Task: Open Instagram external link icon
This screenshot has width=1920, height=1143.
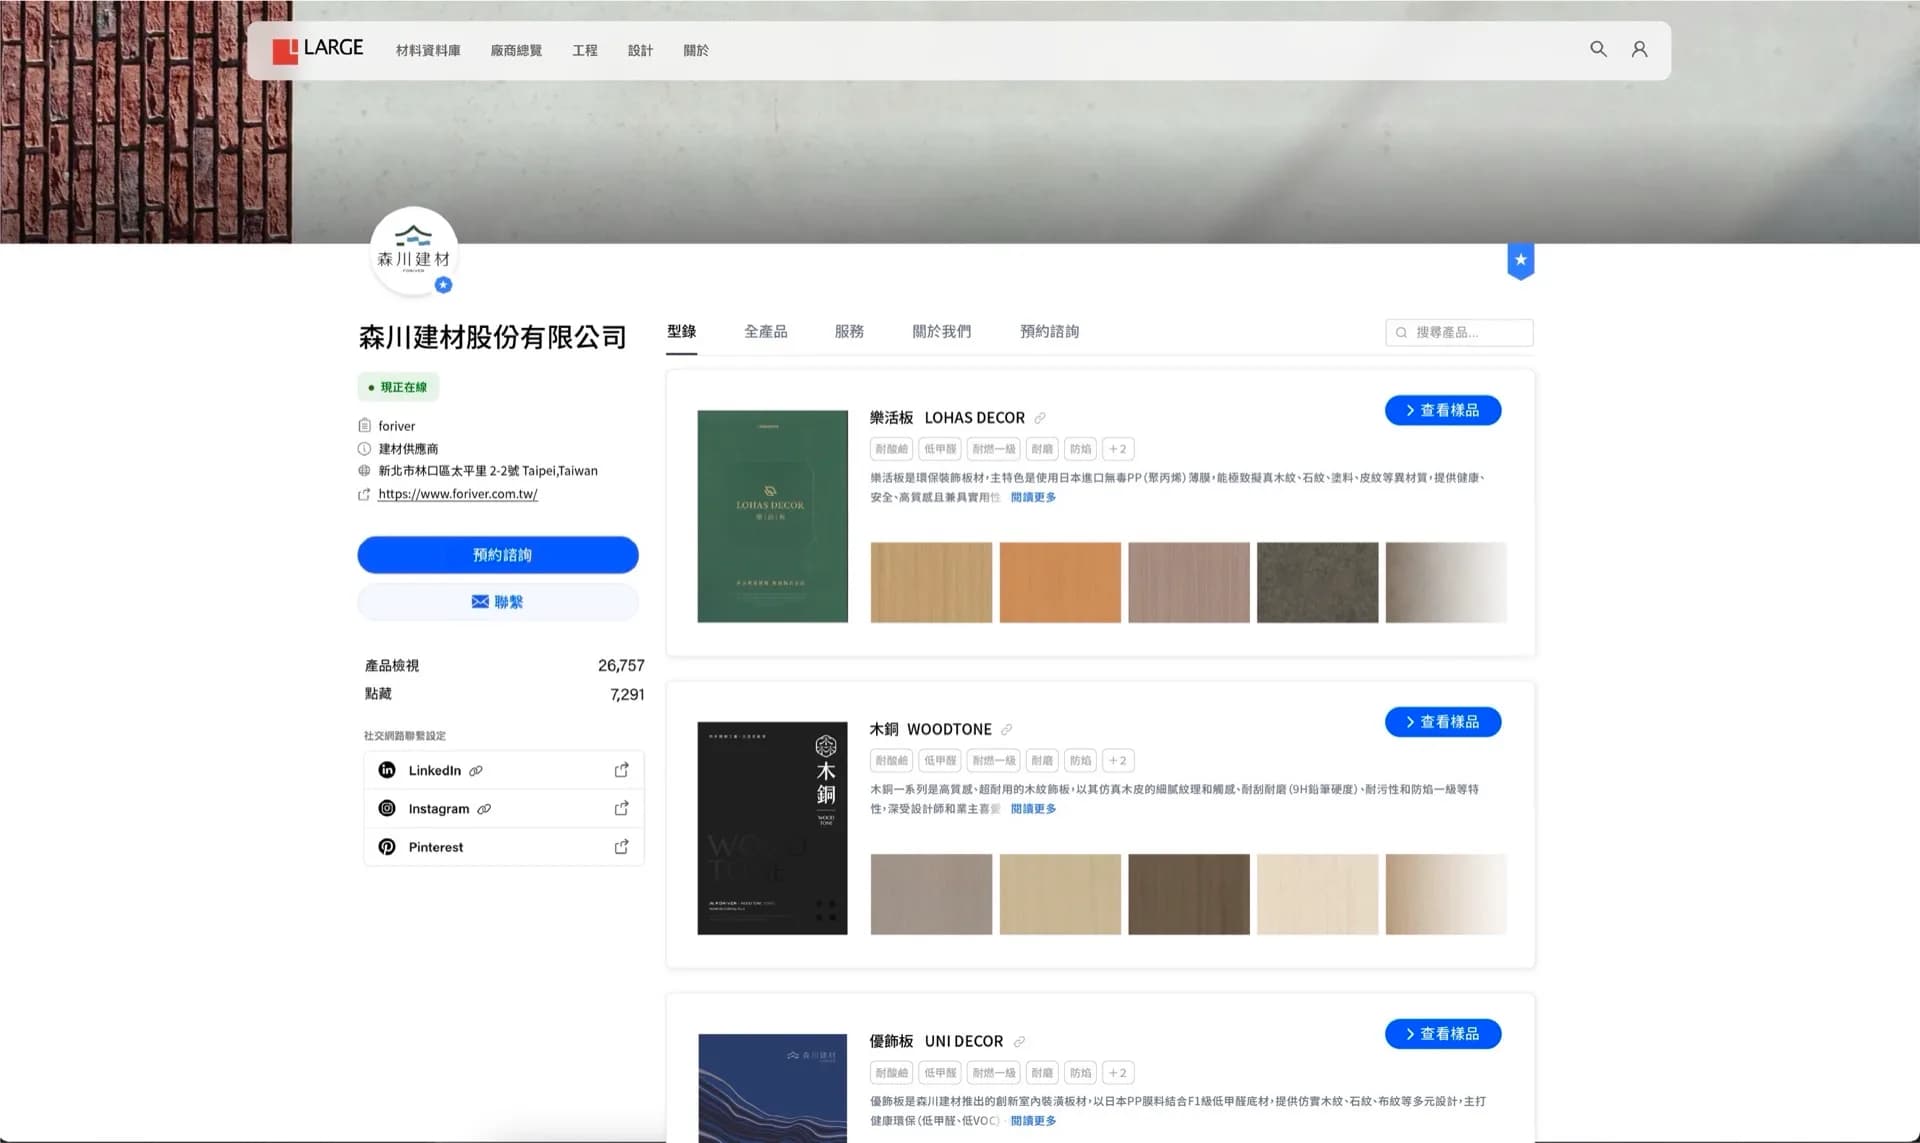Action: pos(621,808)
